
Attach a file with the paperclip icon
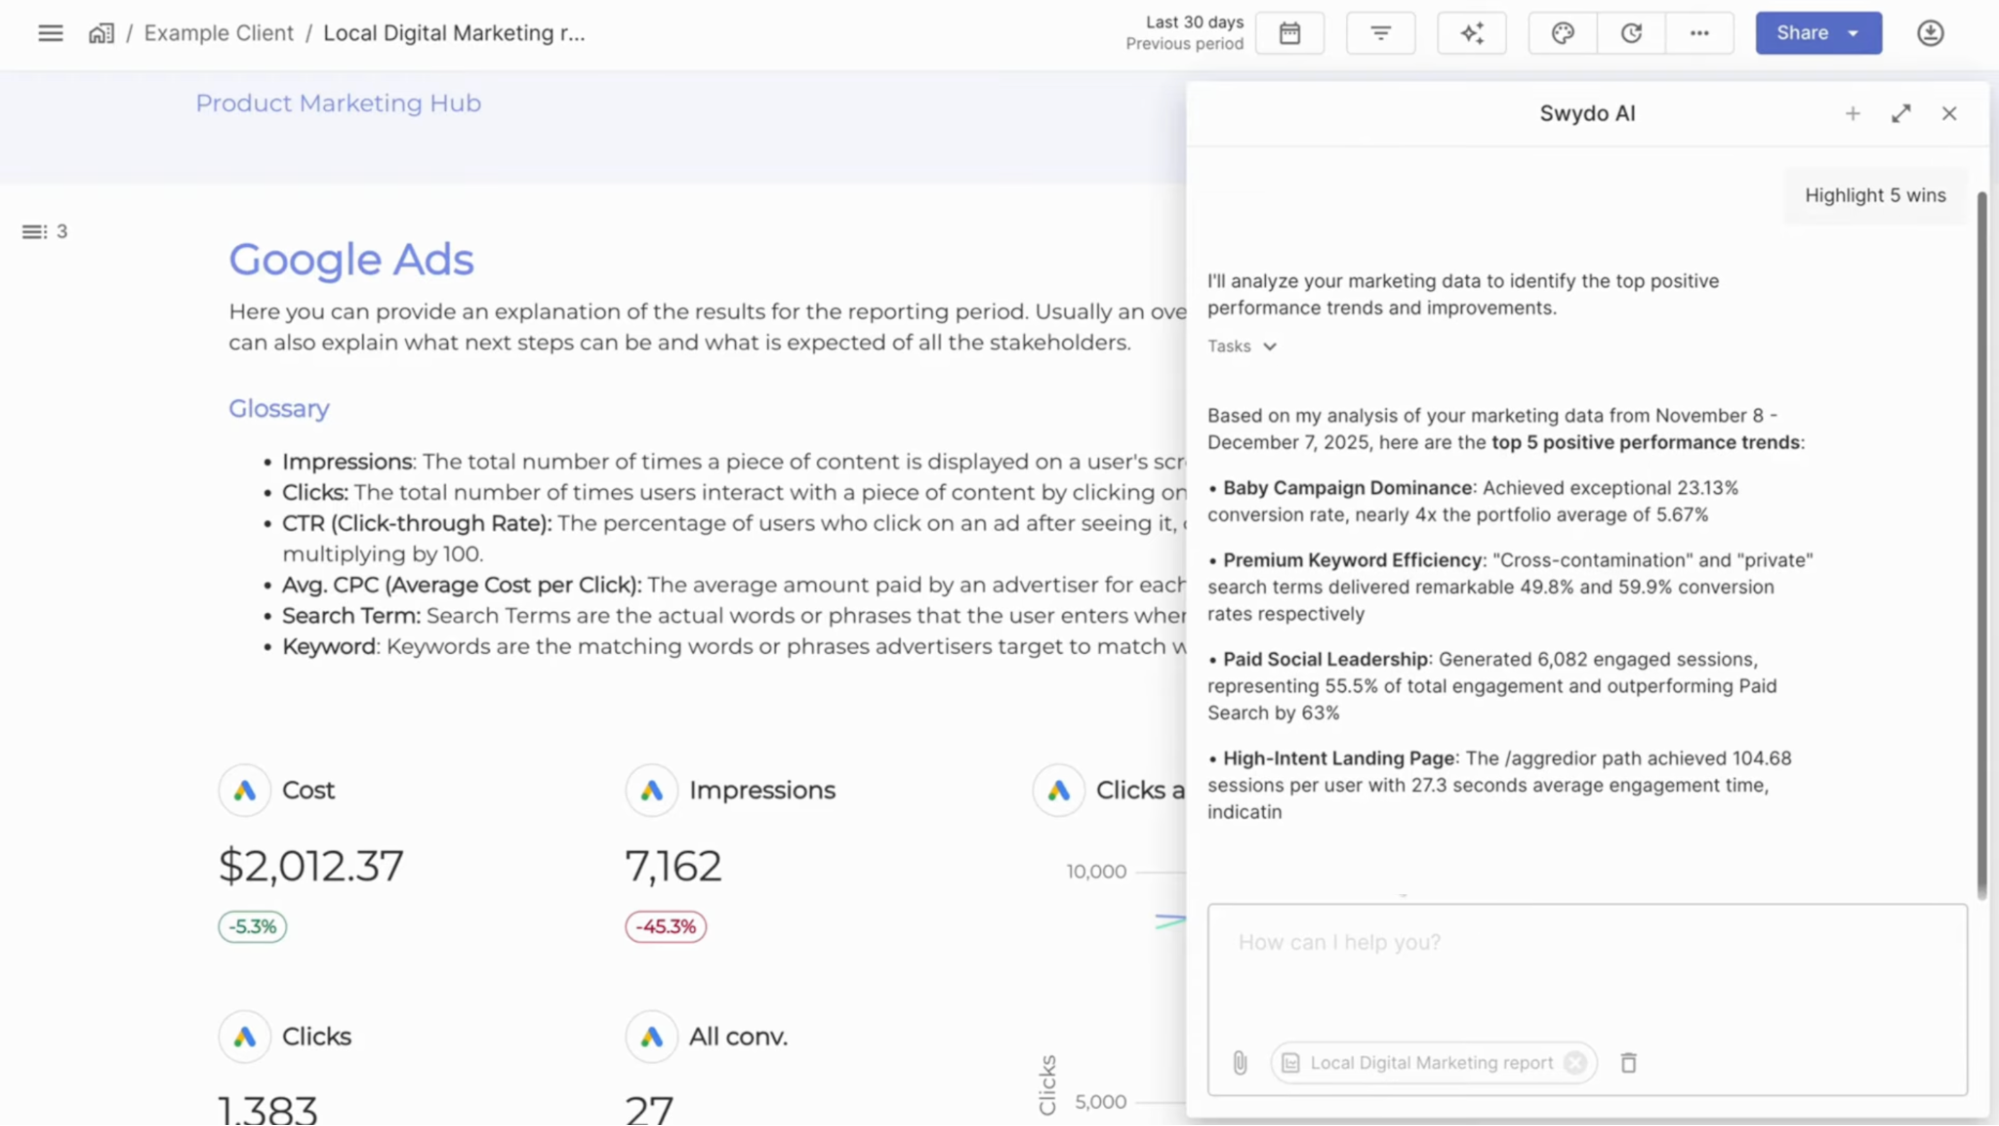tap(1239, 1063)
